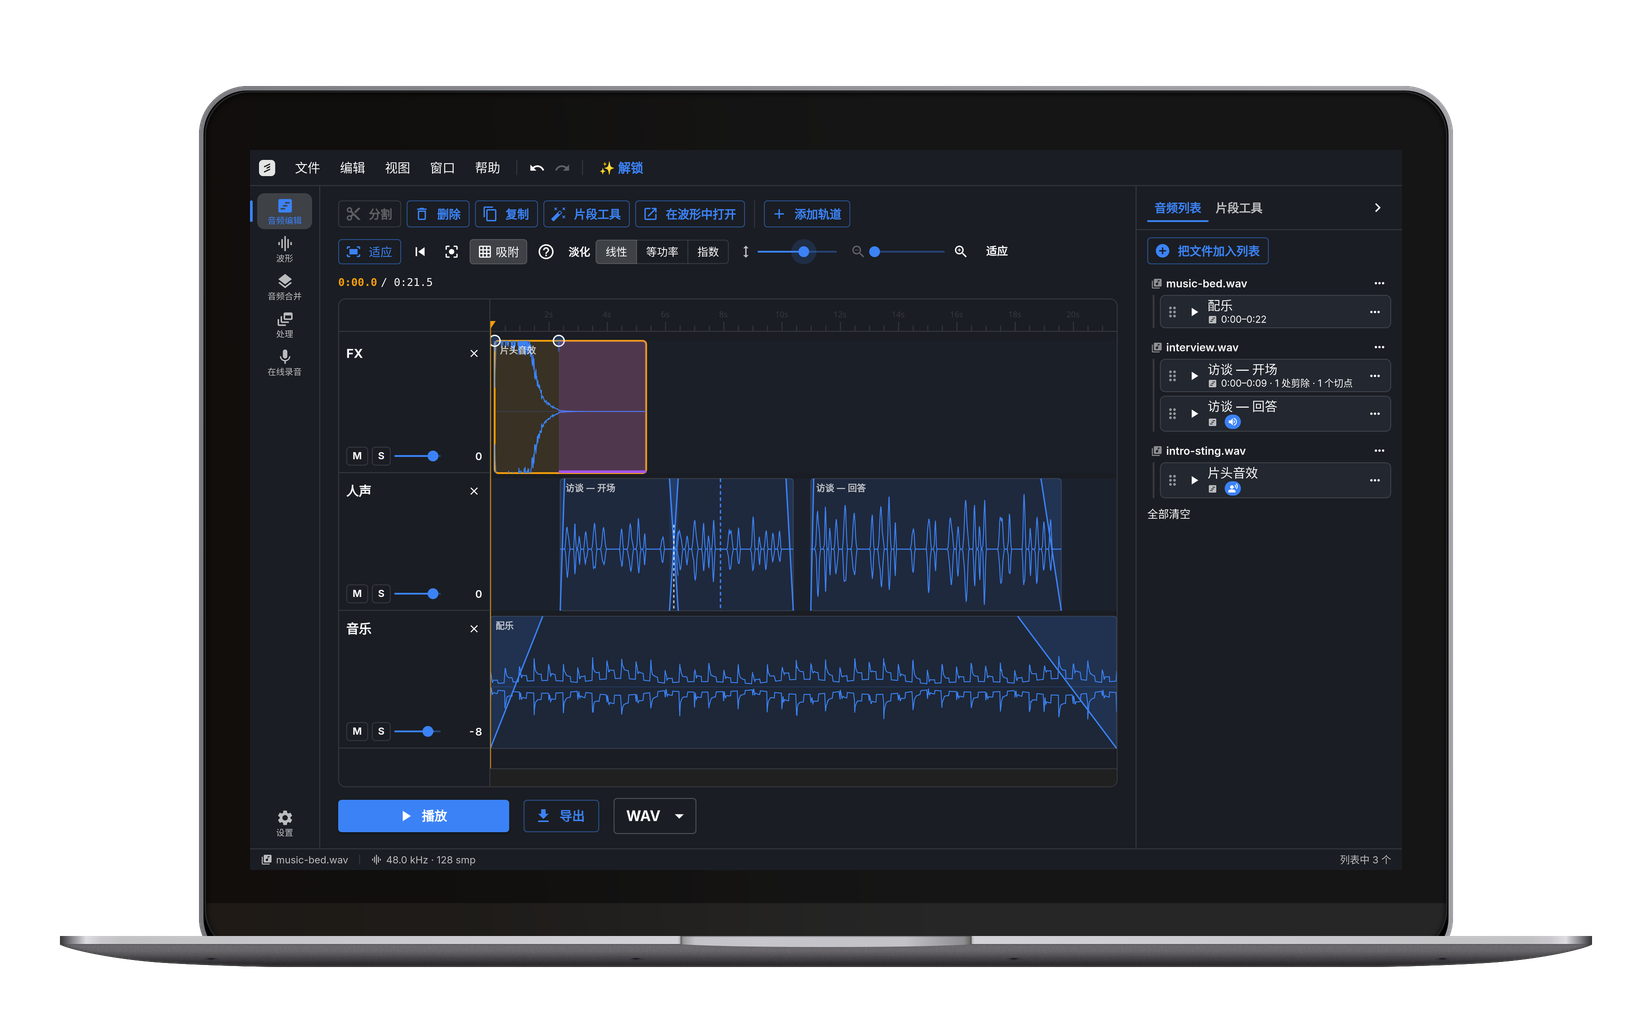The width and height of the screenshot is (1652, 1020).
Task: Open the 在线录音 online recording tool
Action: tap(284, 363)
